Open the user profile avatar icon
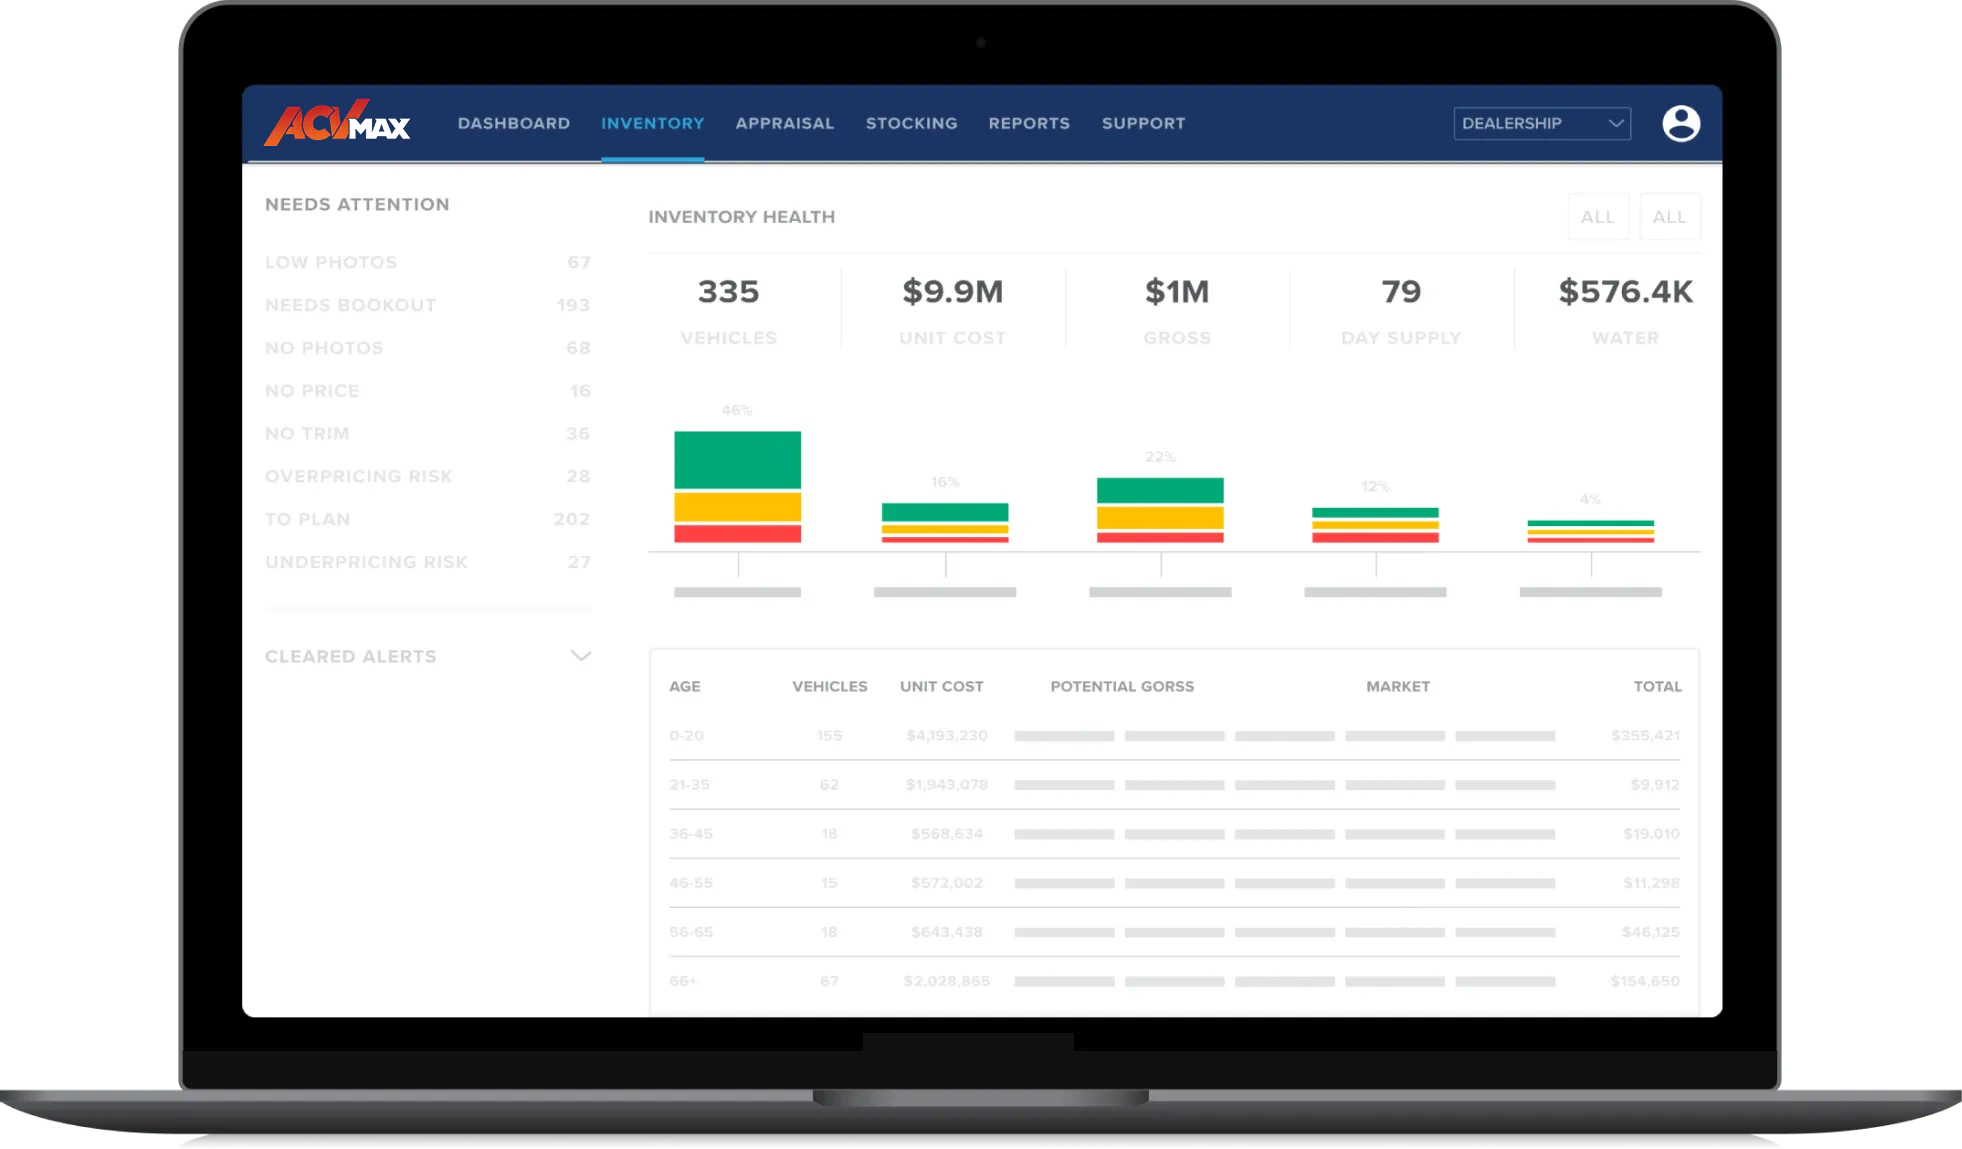The image size is (1962, 1149). tap(1680, 123)
